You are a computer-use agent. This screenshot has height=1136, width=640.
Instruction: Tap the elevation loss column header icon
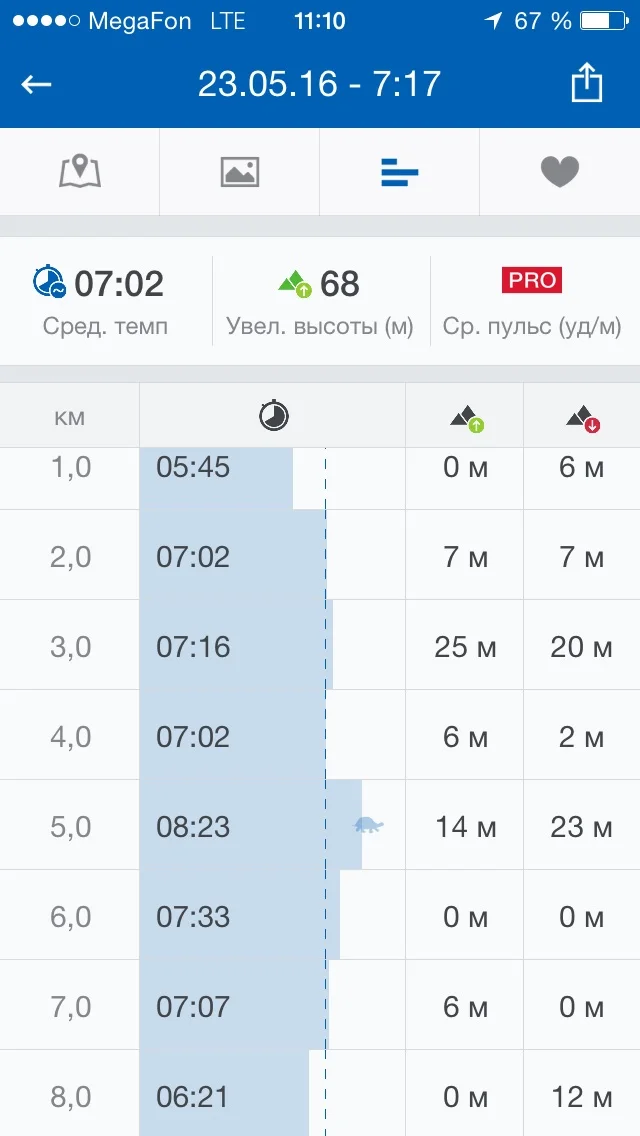coord(582,418)
